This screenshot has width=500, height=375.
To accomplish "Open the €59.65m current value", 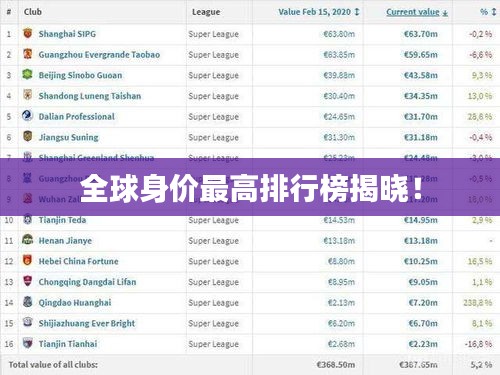I will [x=421, y=55].
